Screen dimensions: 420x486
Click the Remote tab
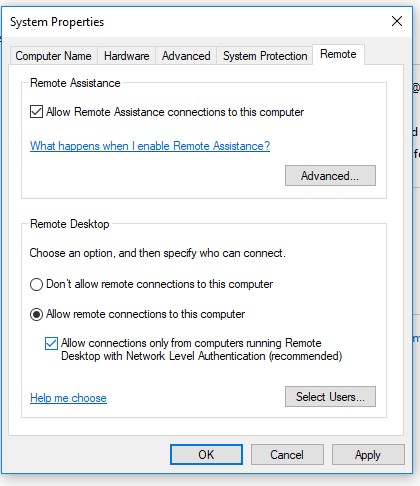(x=338, y=54)
